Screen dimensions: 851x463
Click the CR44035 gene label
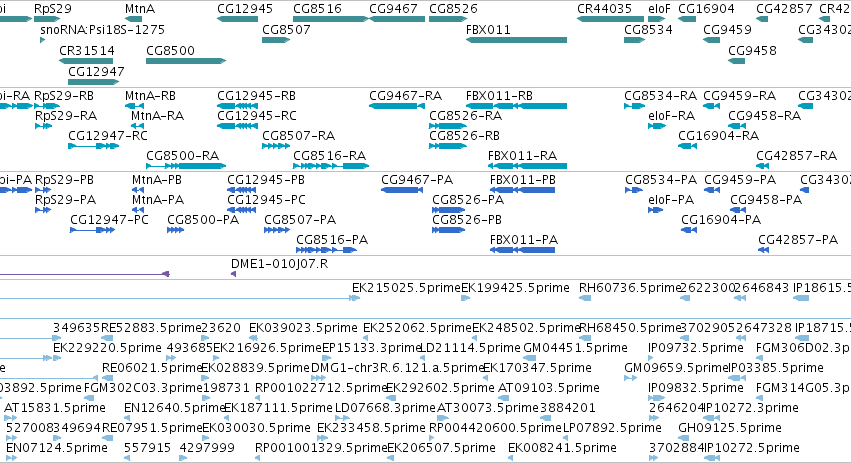604,9
